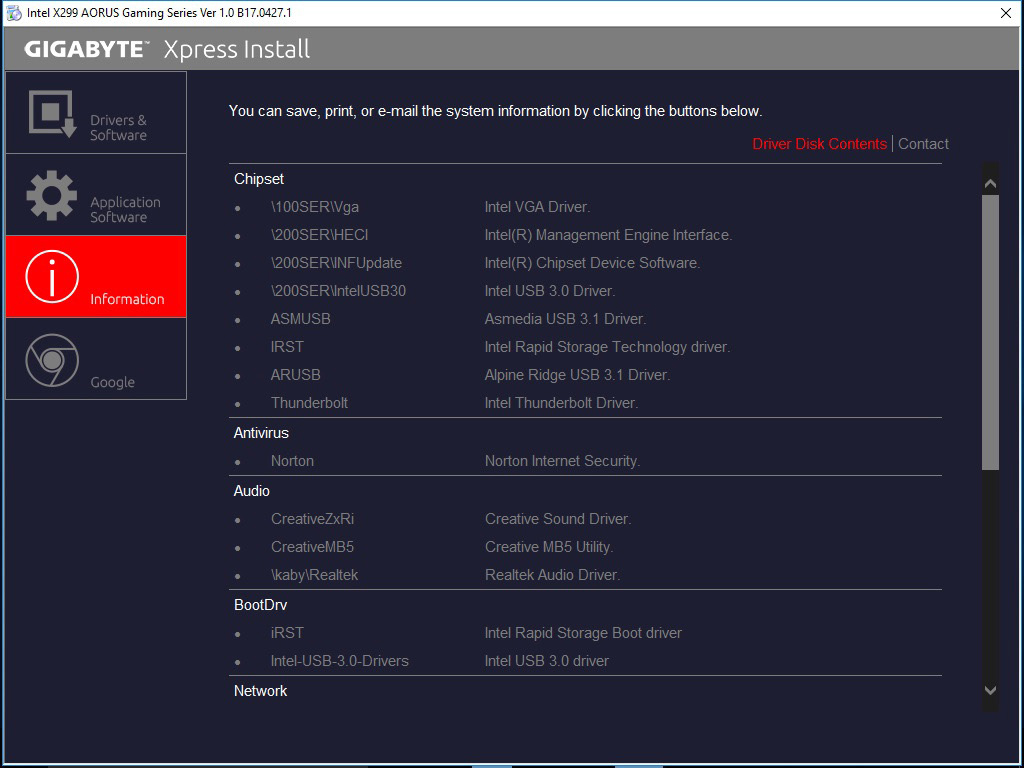Click the Application Software gear icon
Screen dimensions: 1024x768
click(x=52, y=195)
